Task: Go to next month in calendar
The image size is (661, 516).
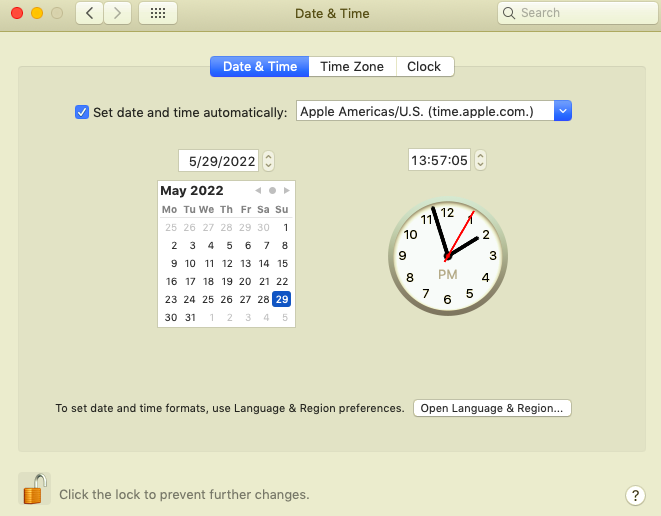Action: [x=287, y=191]
